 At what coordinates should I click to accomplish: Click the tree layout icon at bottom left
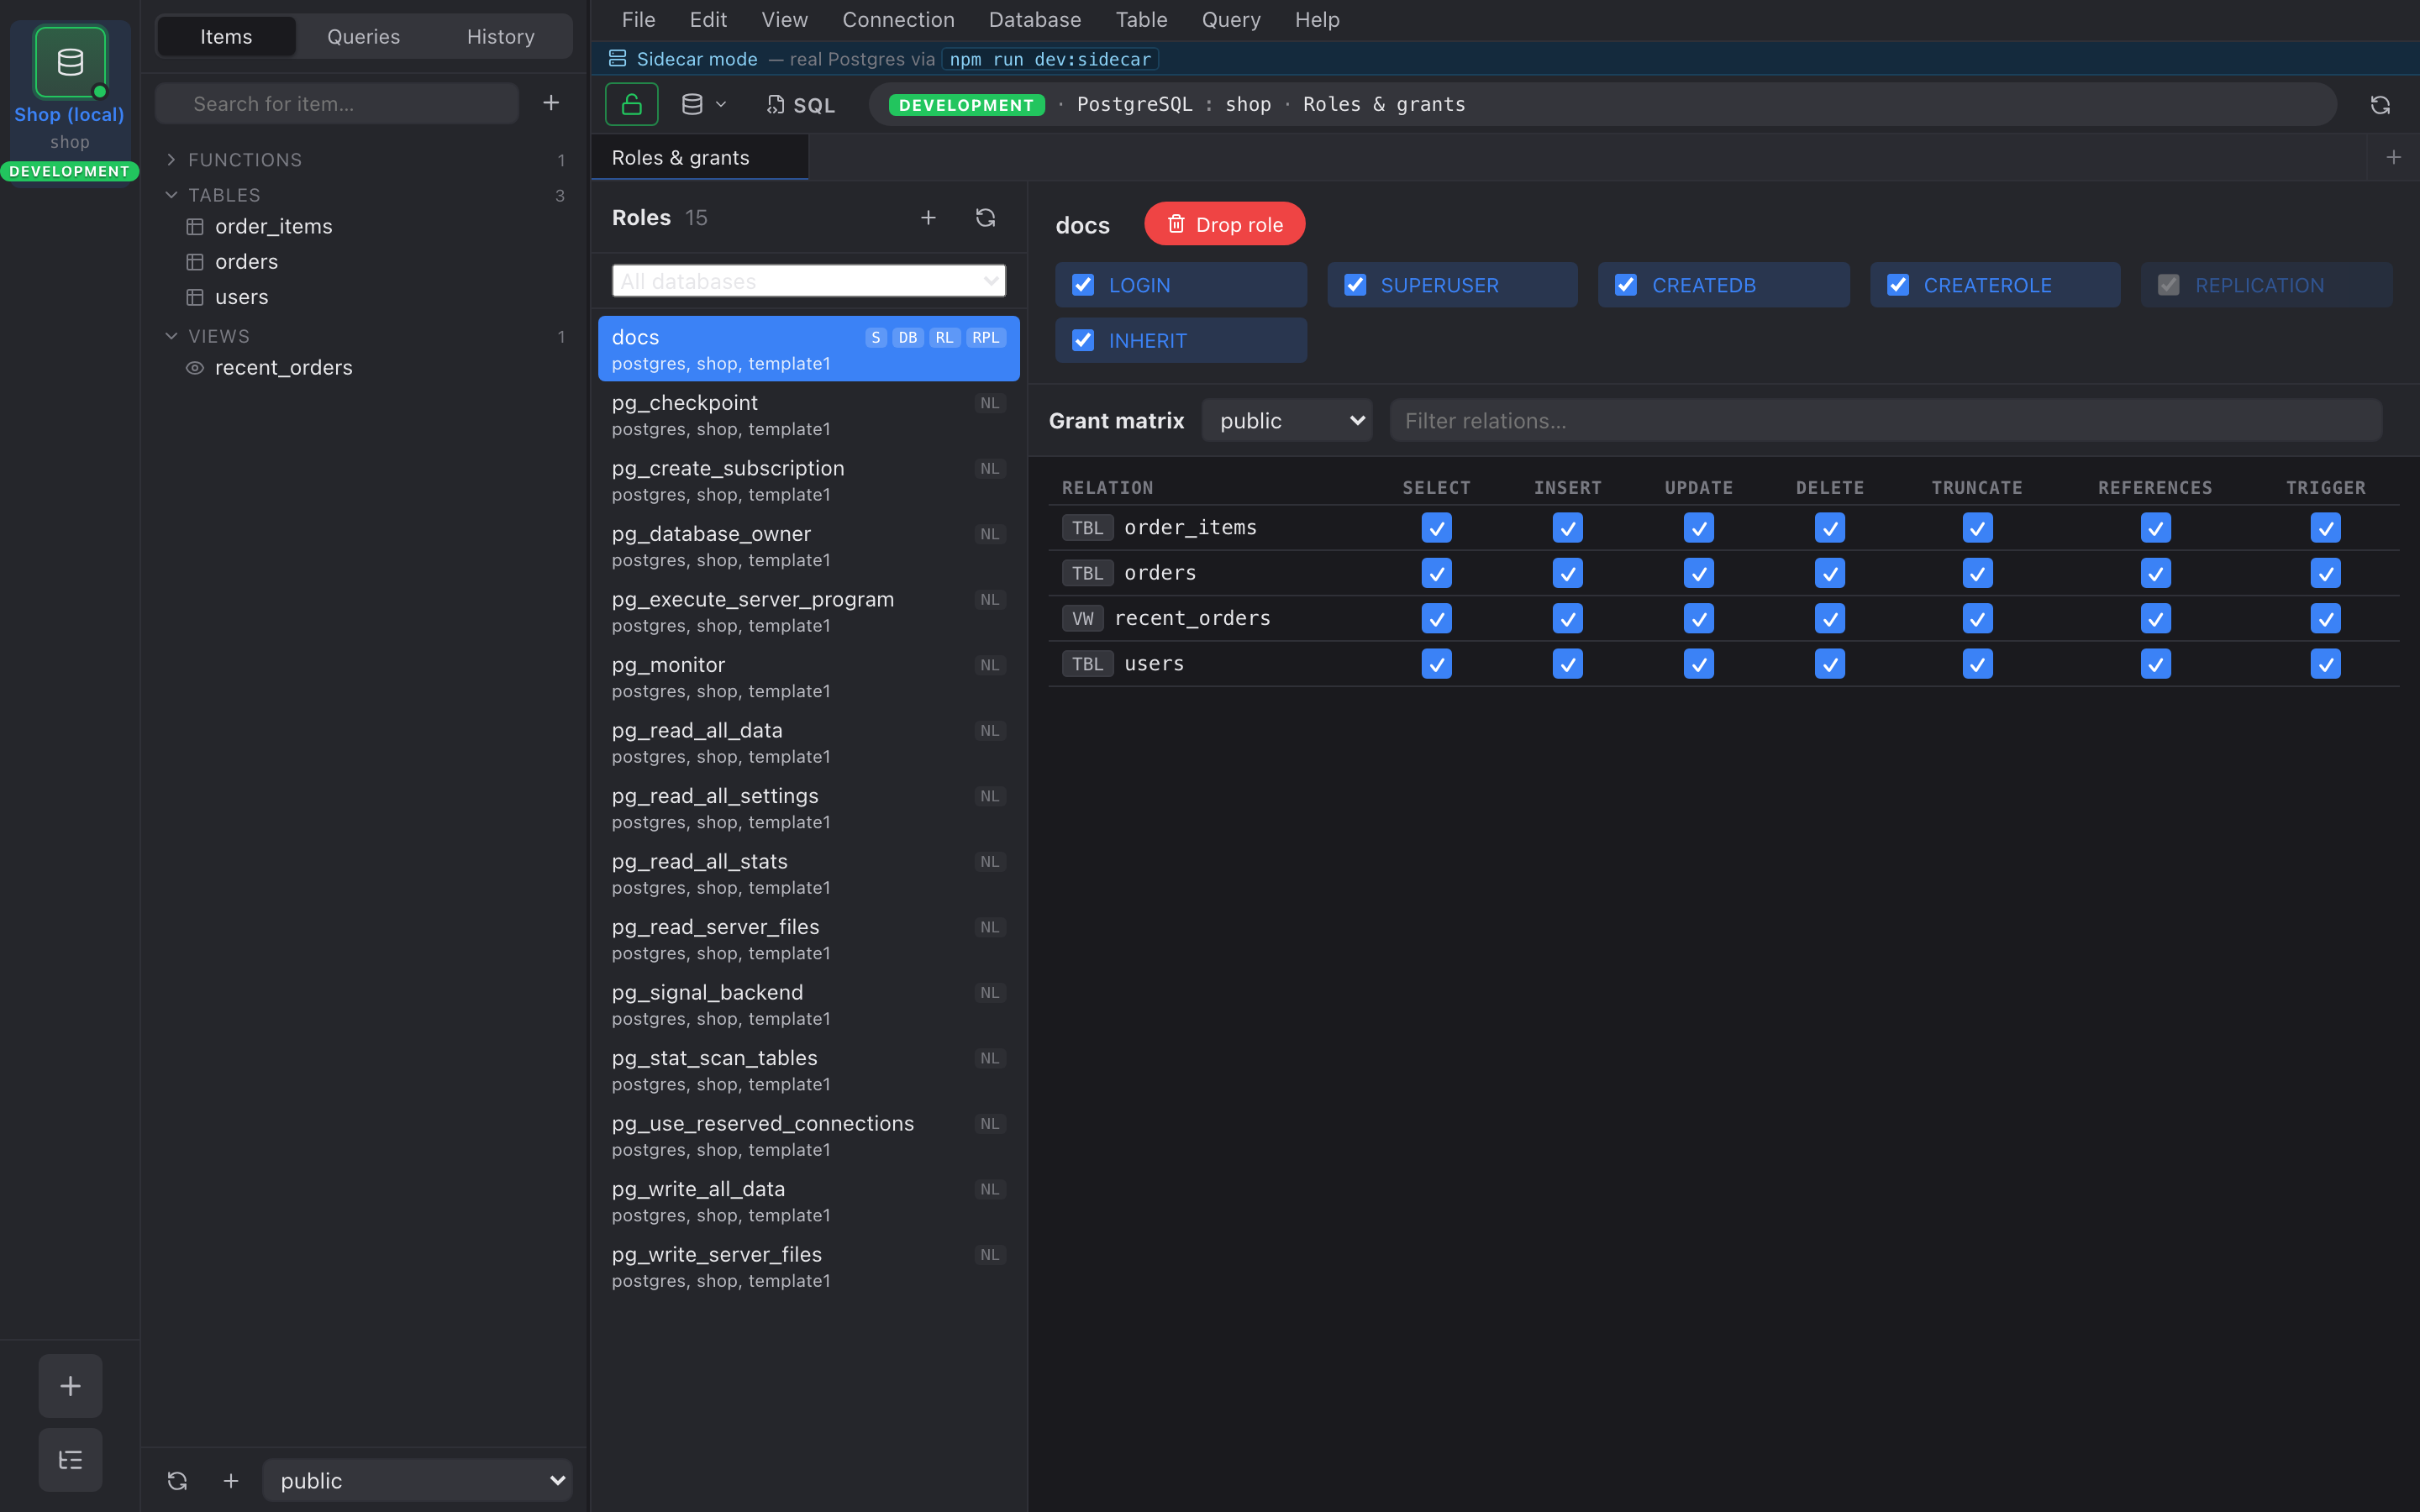[x=70, y=1460]
